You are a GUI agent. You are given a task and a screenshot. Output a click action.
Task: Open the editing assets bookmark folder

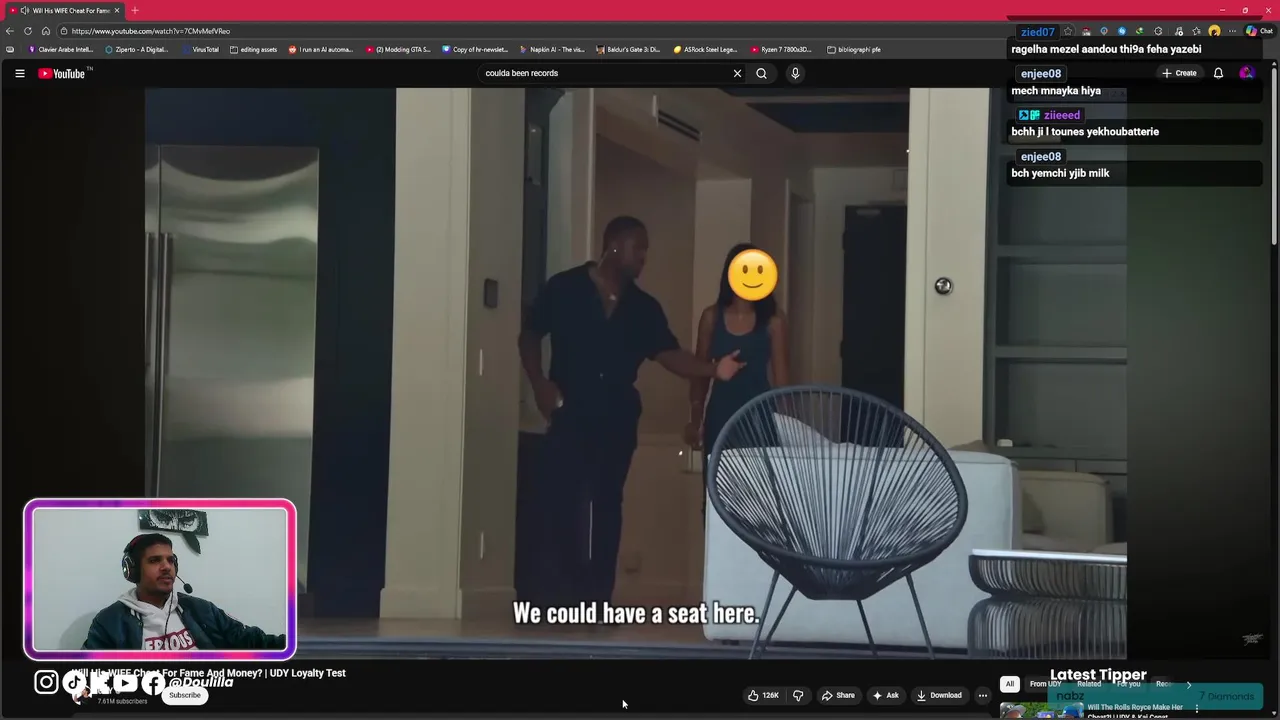(x=253, y=49)
